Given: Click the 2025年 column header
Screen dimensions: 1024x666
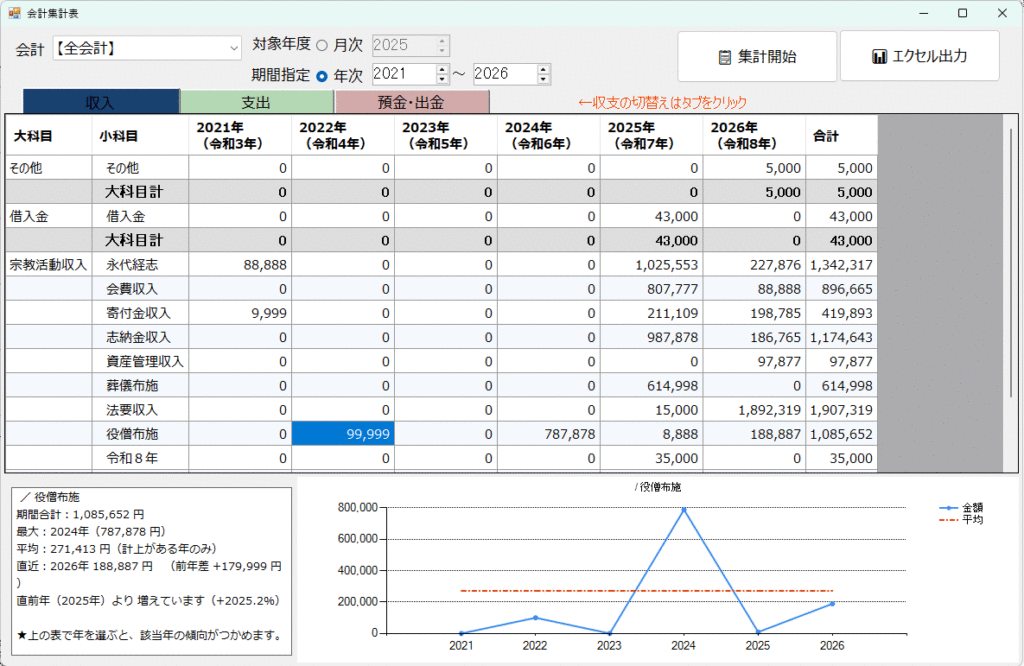Looking at the screenshot, I should pyautogui.click(x=651, y=135).
